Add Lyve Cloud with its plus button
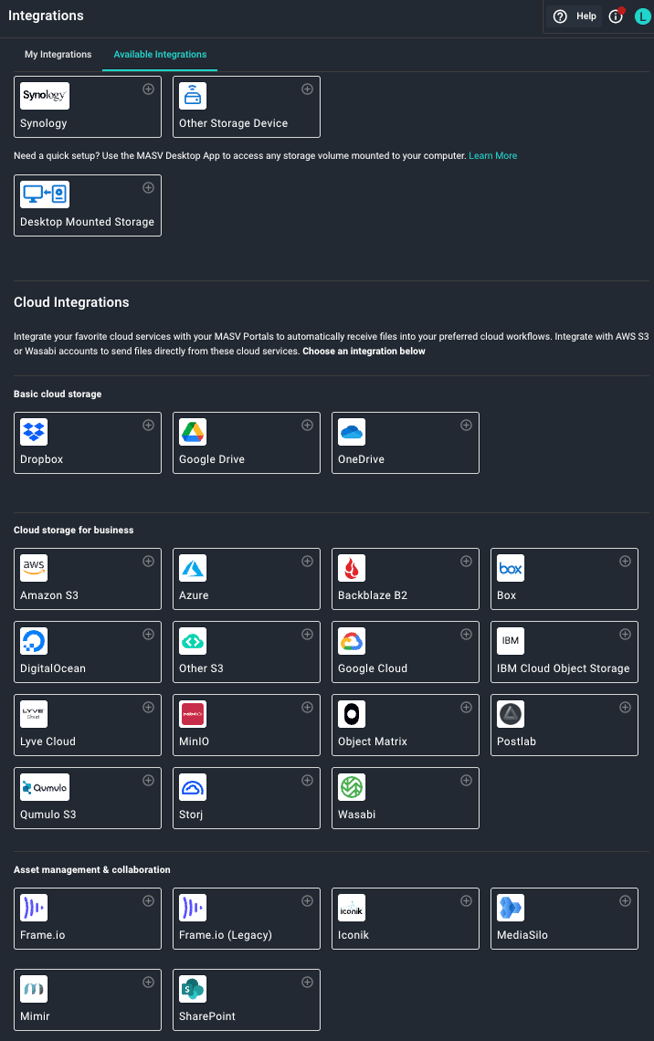The image size is (654, 1041). click(x=149, y=707)
